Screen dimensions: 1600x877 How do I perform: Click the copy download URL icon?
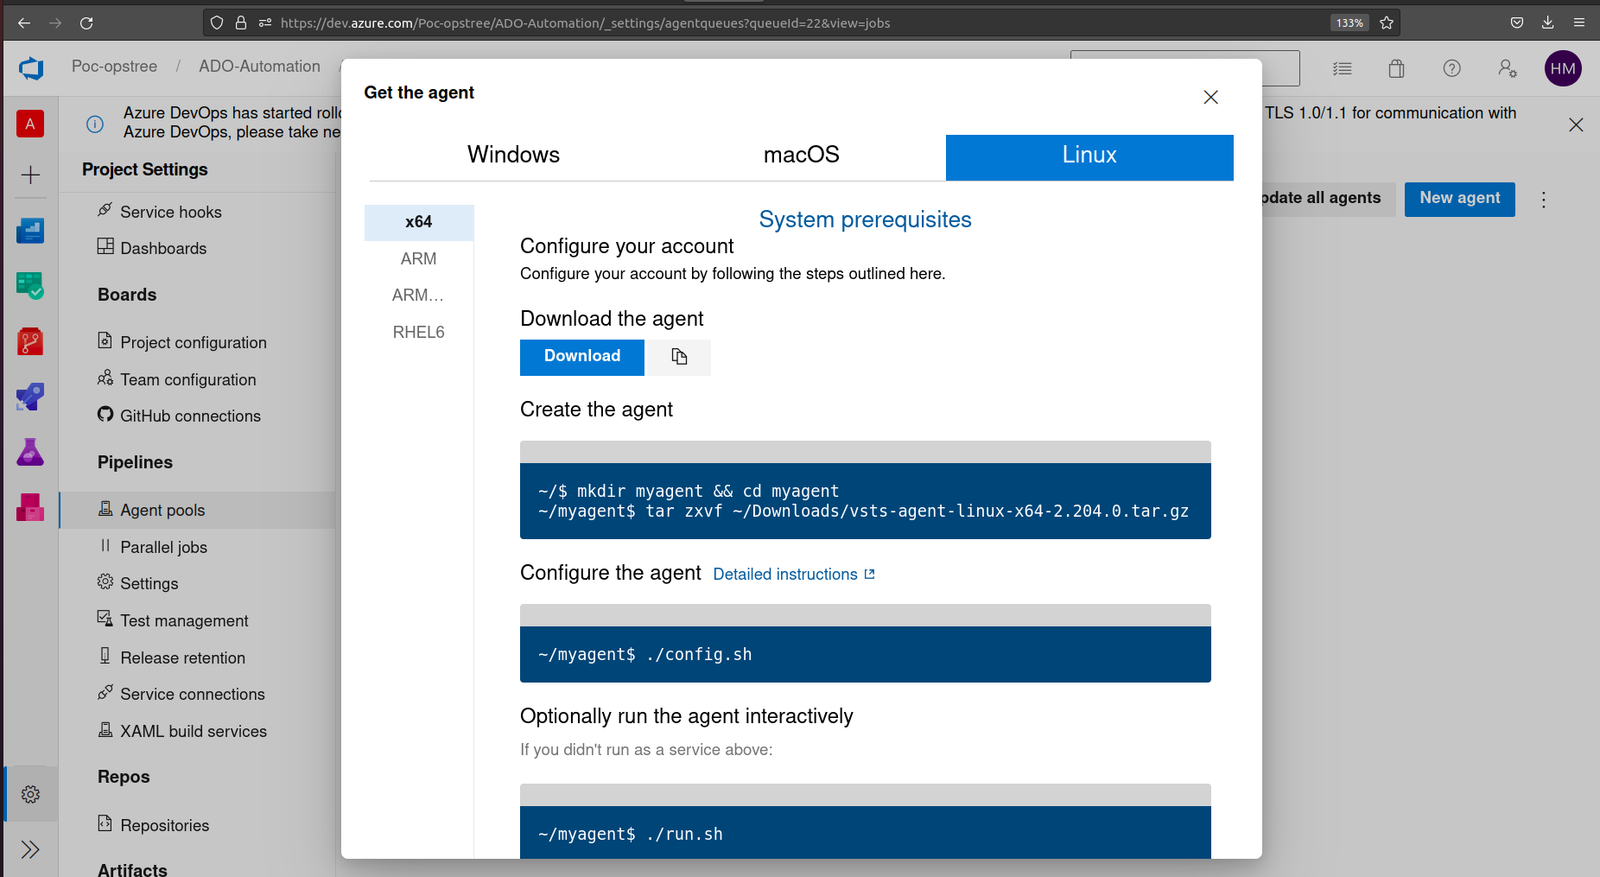pos(679,357)
